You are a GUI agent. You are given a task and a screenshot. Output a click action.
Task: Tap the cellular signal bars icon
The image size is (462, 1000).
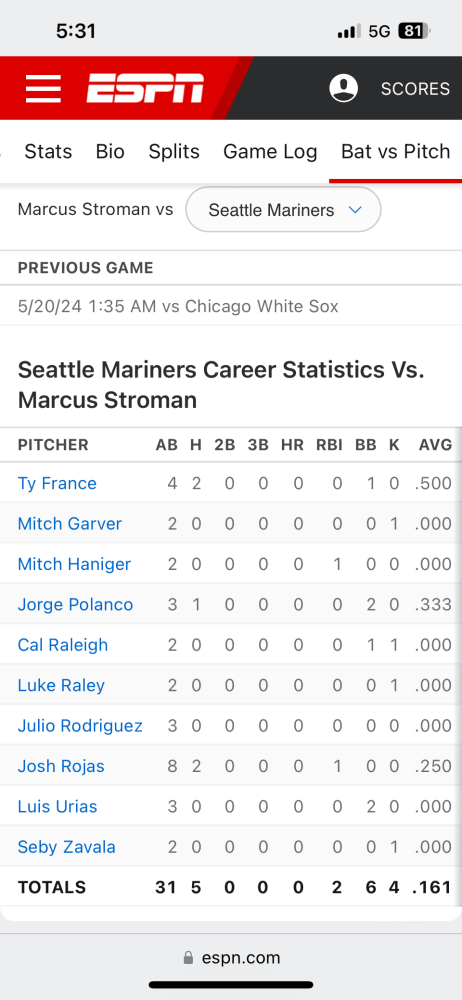(349, 31)
